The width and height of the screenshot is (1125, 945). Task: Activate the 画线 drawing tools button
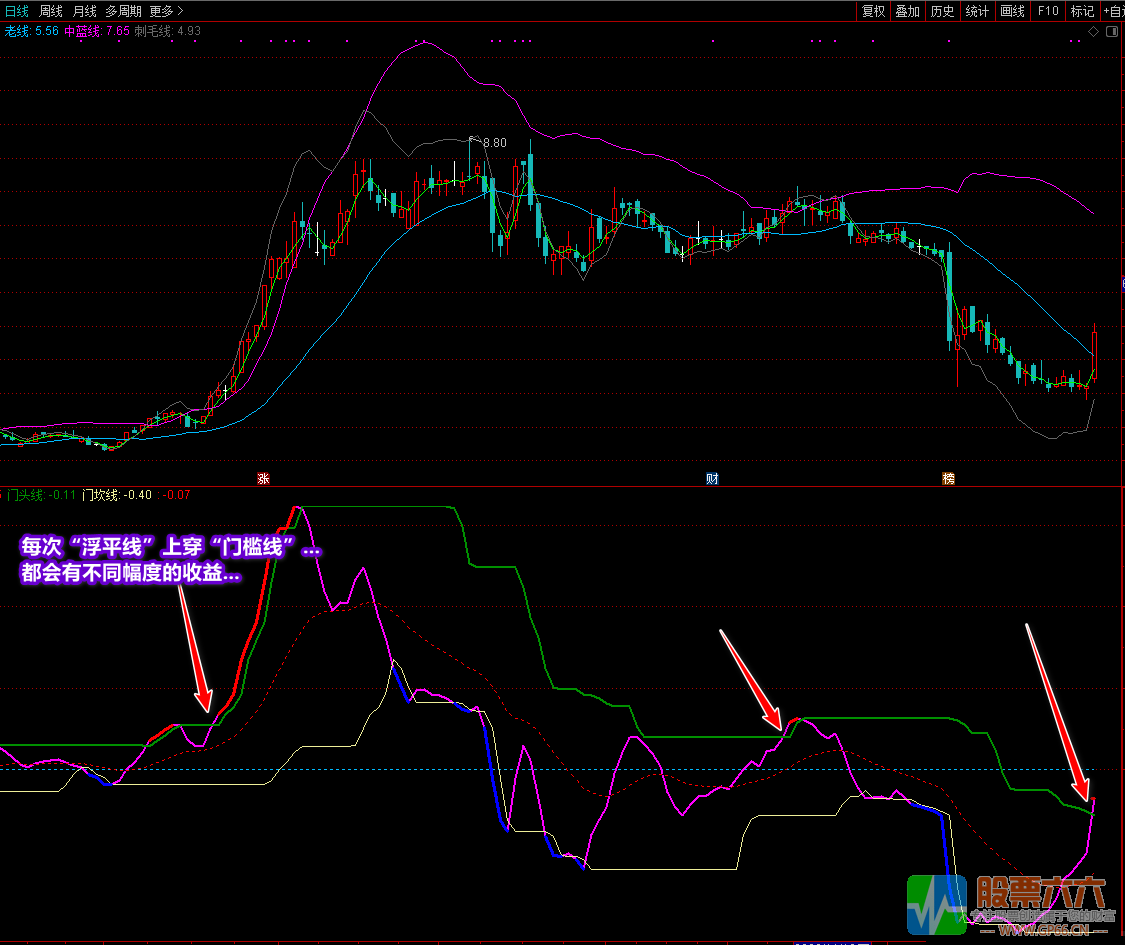point(1012,11)
